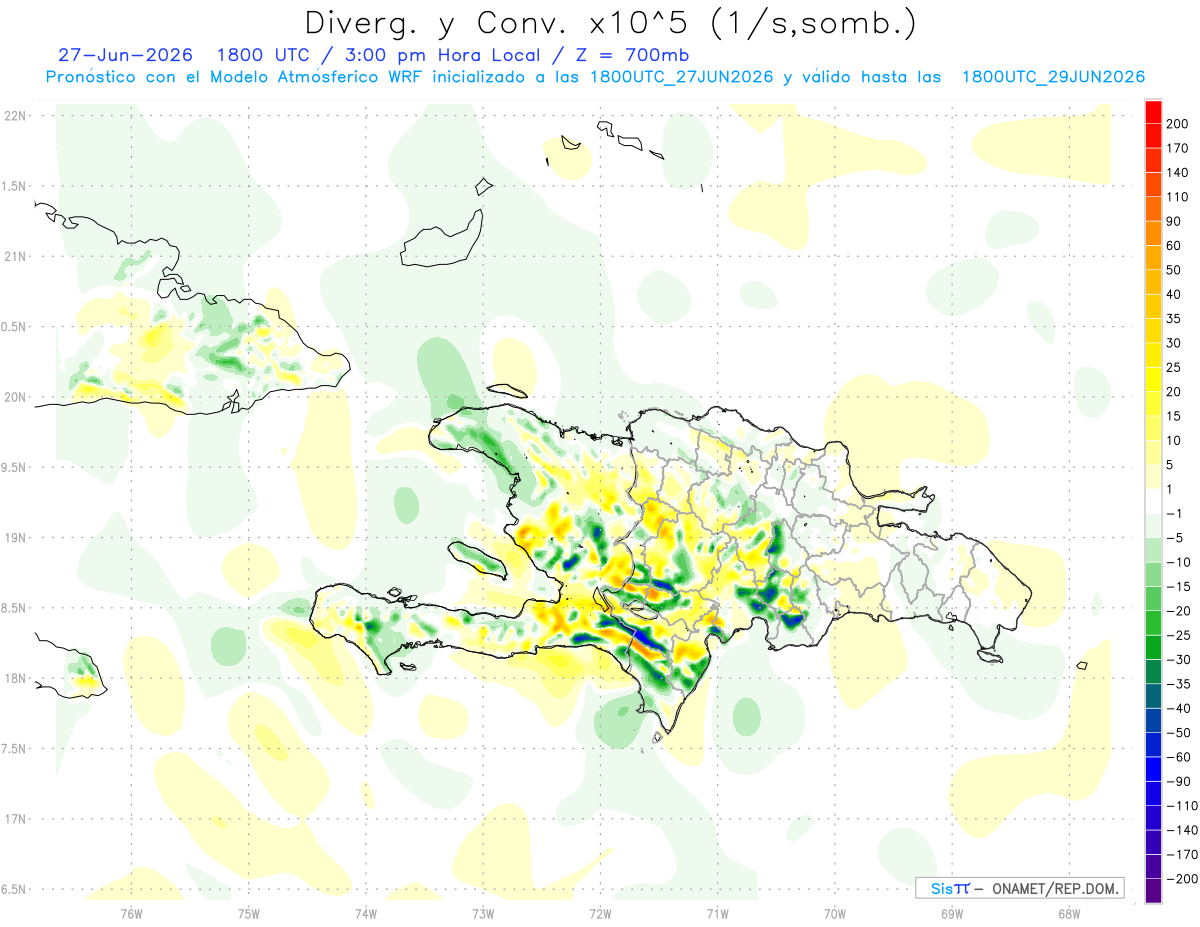Click the yellow colorbar swatch between 20 and 15

tap(1153, 404)
